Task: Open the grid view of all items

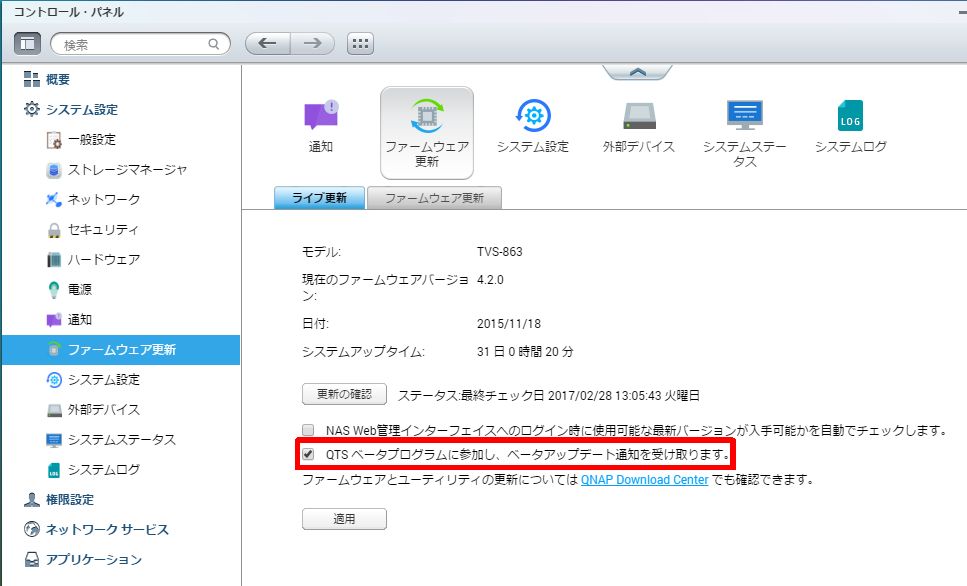Action: tap(360, 43)
